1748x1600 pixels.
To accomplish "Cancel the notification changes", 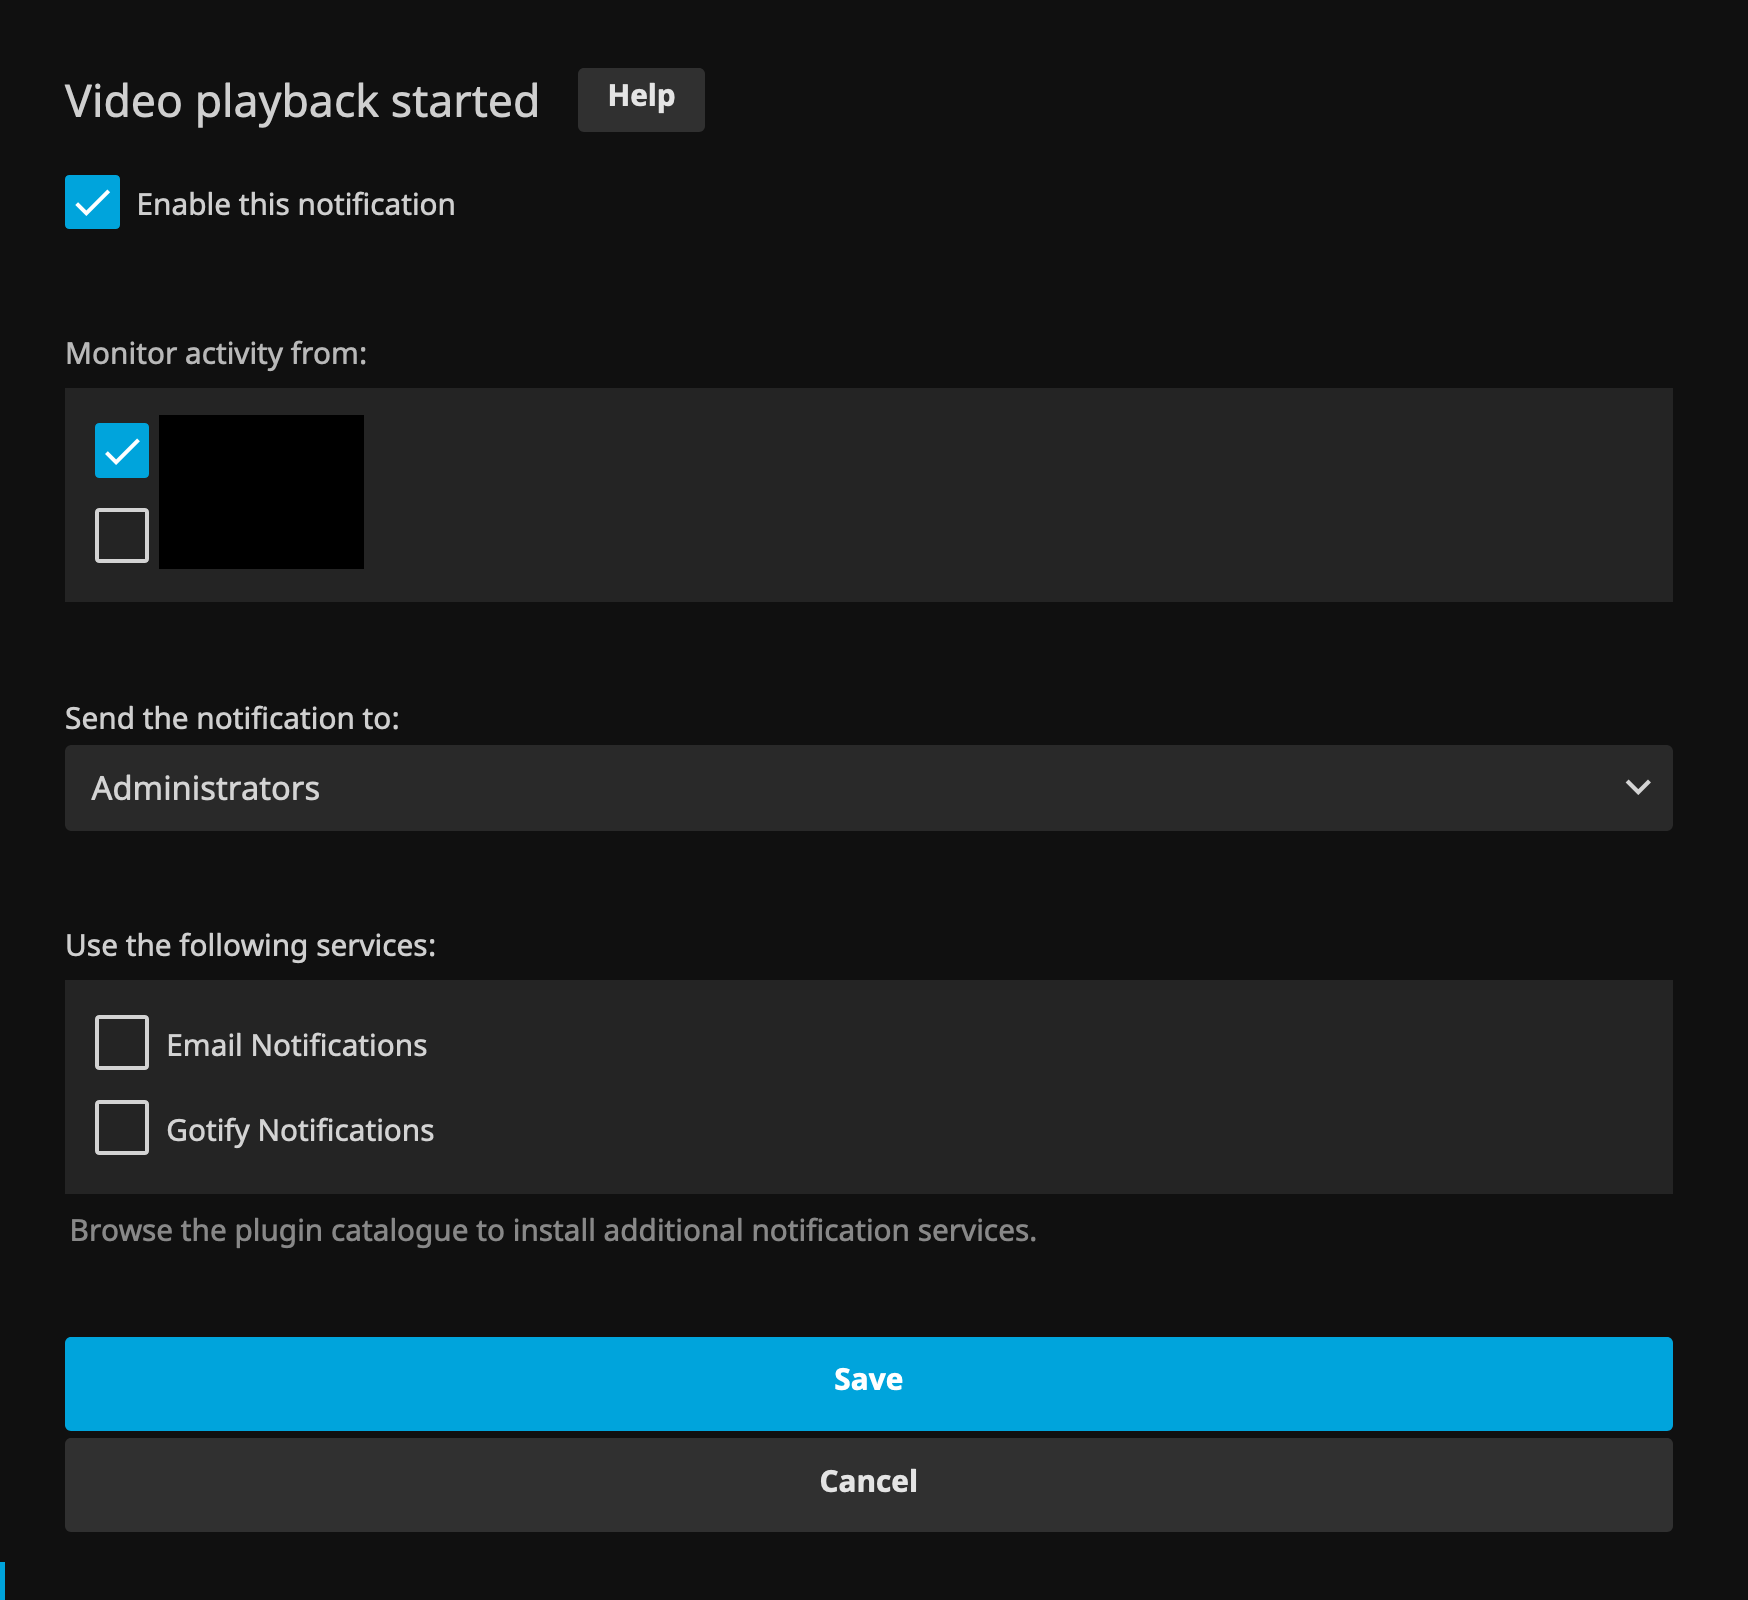I will (868, 1485).
